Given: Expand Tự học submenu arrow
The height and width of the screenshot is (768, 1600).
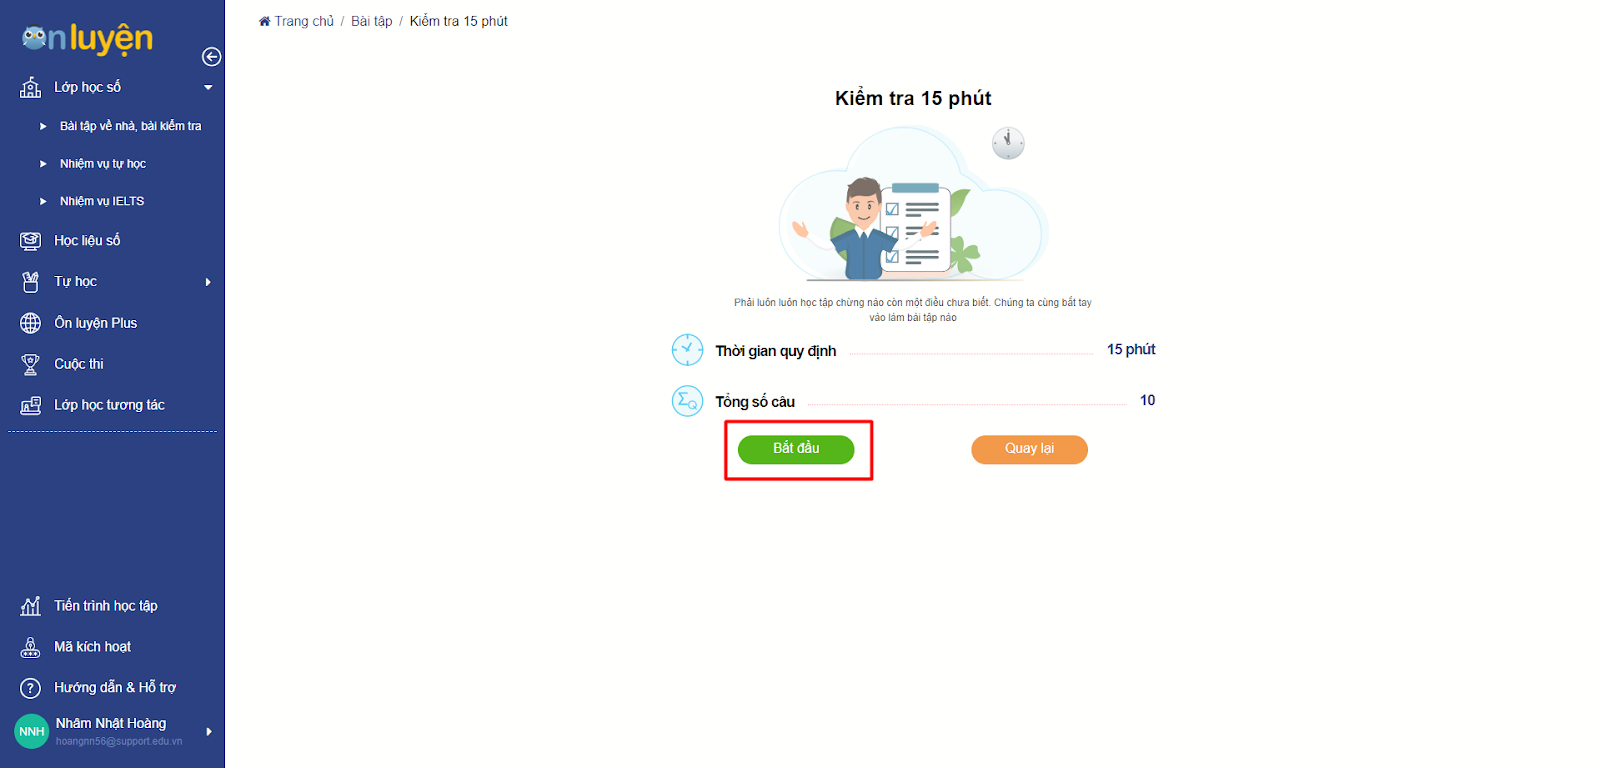Looking at the screenshot, I should (208, 282).
